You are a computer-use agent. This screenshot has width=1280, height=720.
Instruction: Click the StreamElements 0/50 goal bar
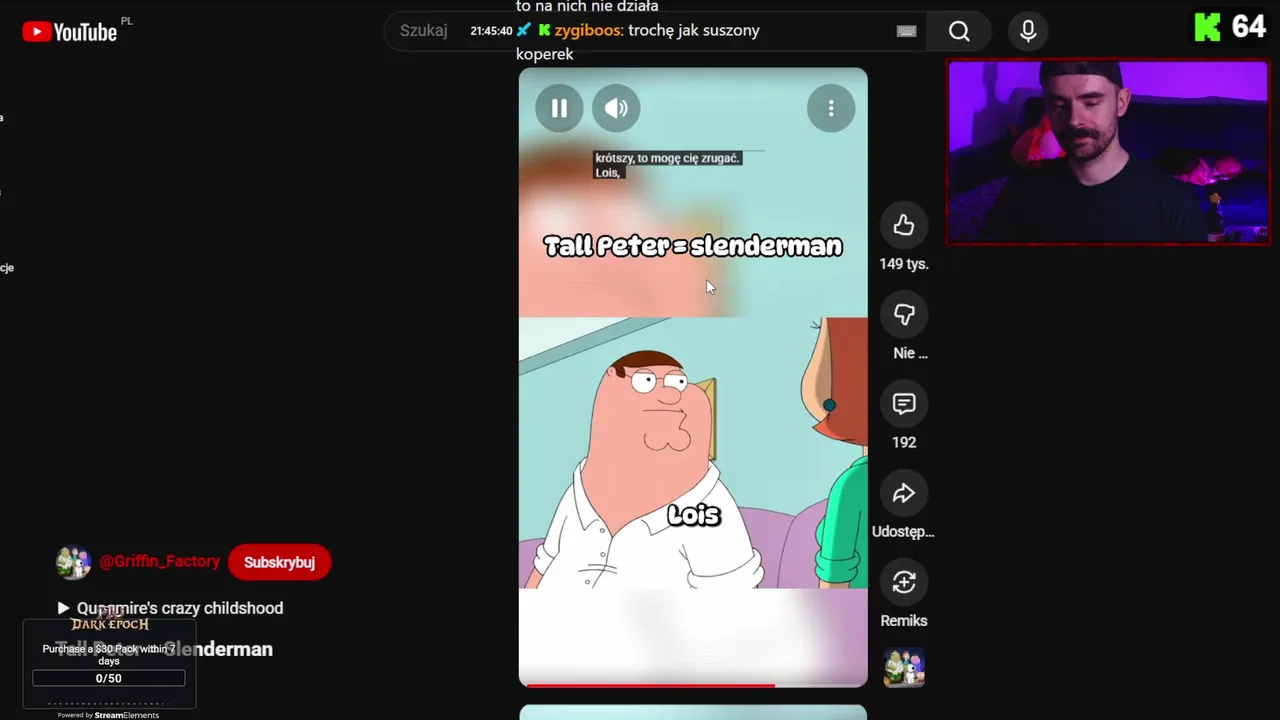click(108, 678)
